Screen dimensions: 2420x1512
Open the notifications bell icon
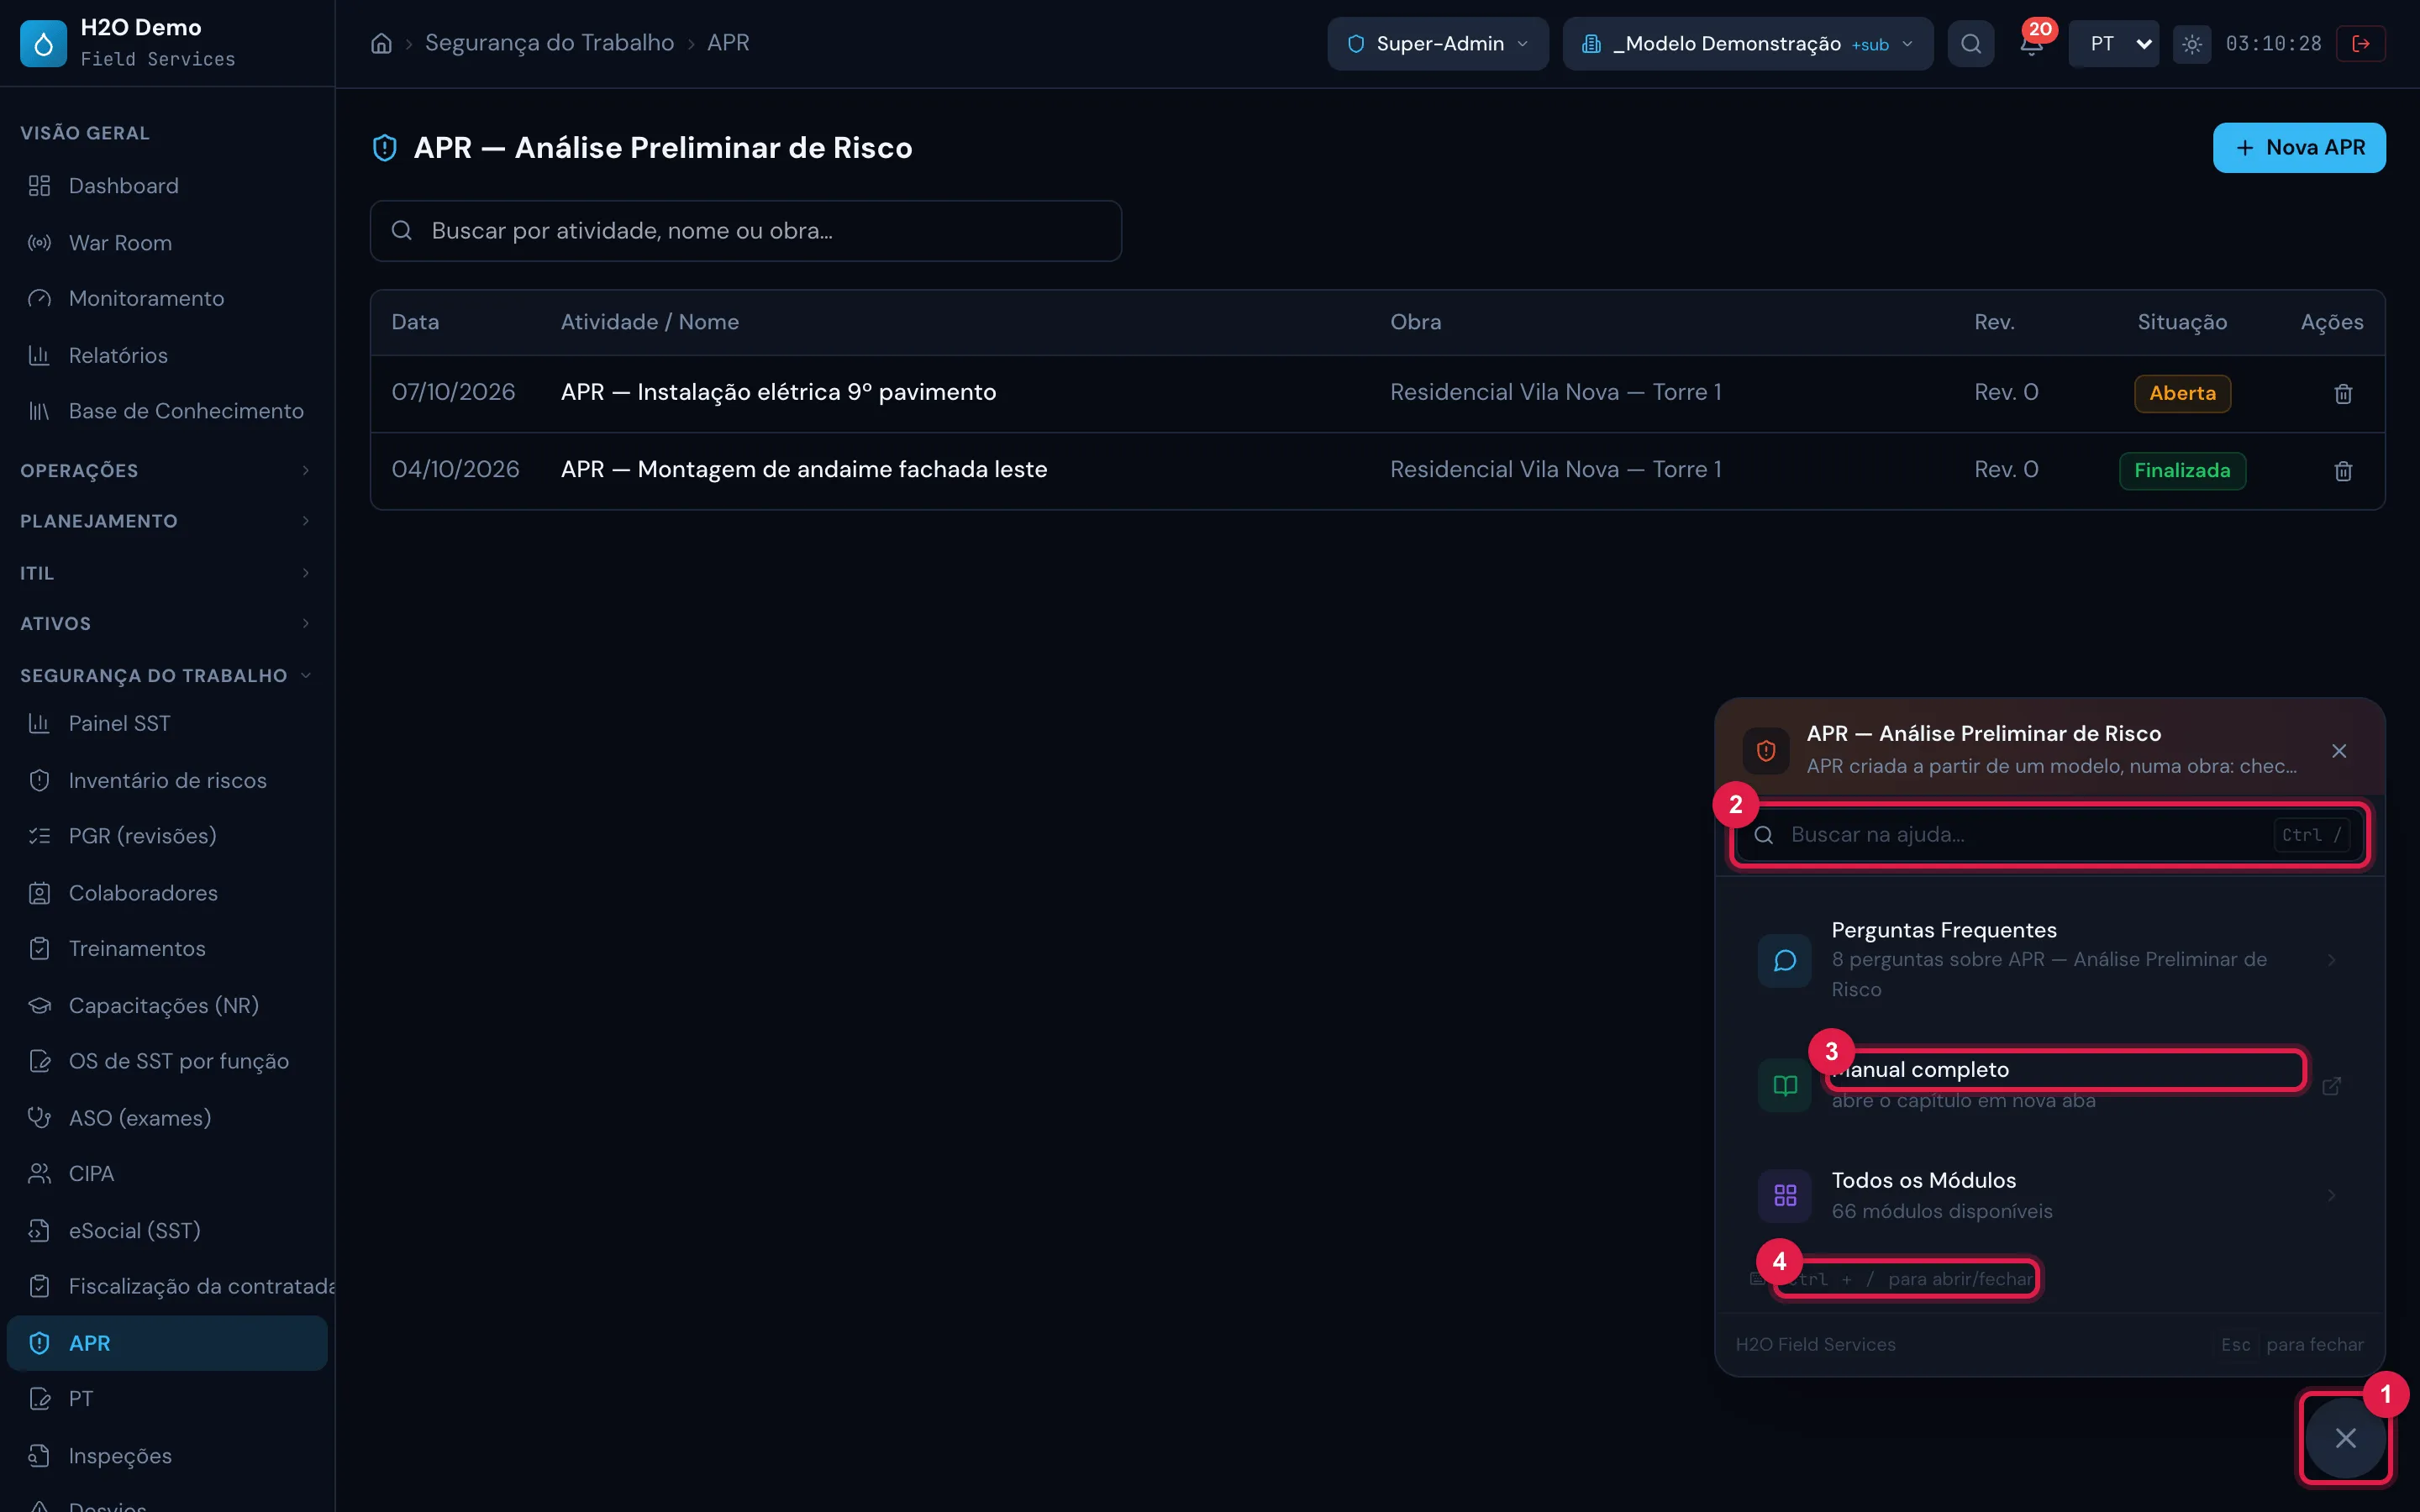point(2031,44)
